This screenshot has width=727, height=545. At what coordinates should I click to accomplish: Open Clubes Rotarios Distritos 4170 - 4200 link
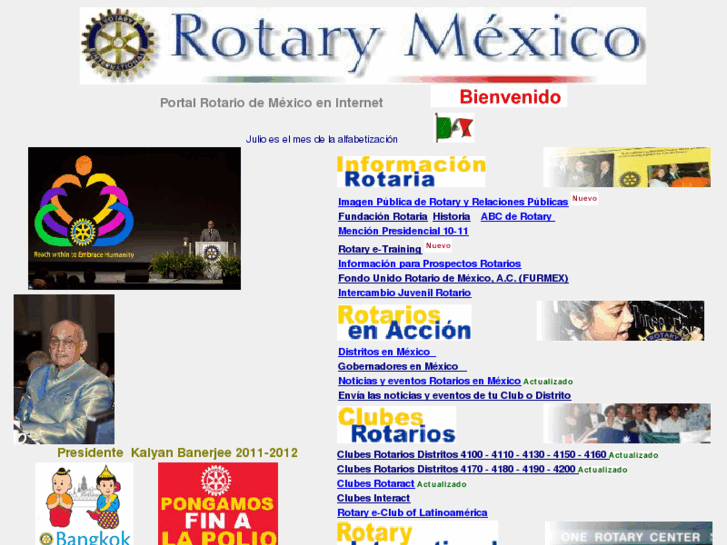(458, 469)
